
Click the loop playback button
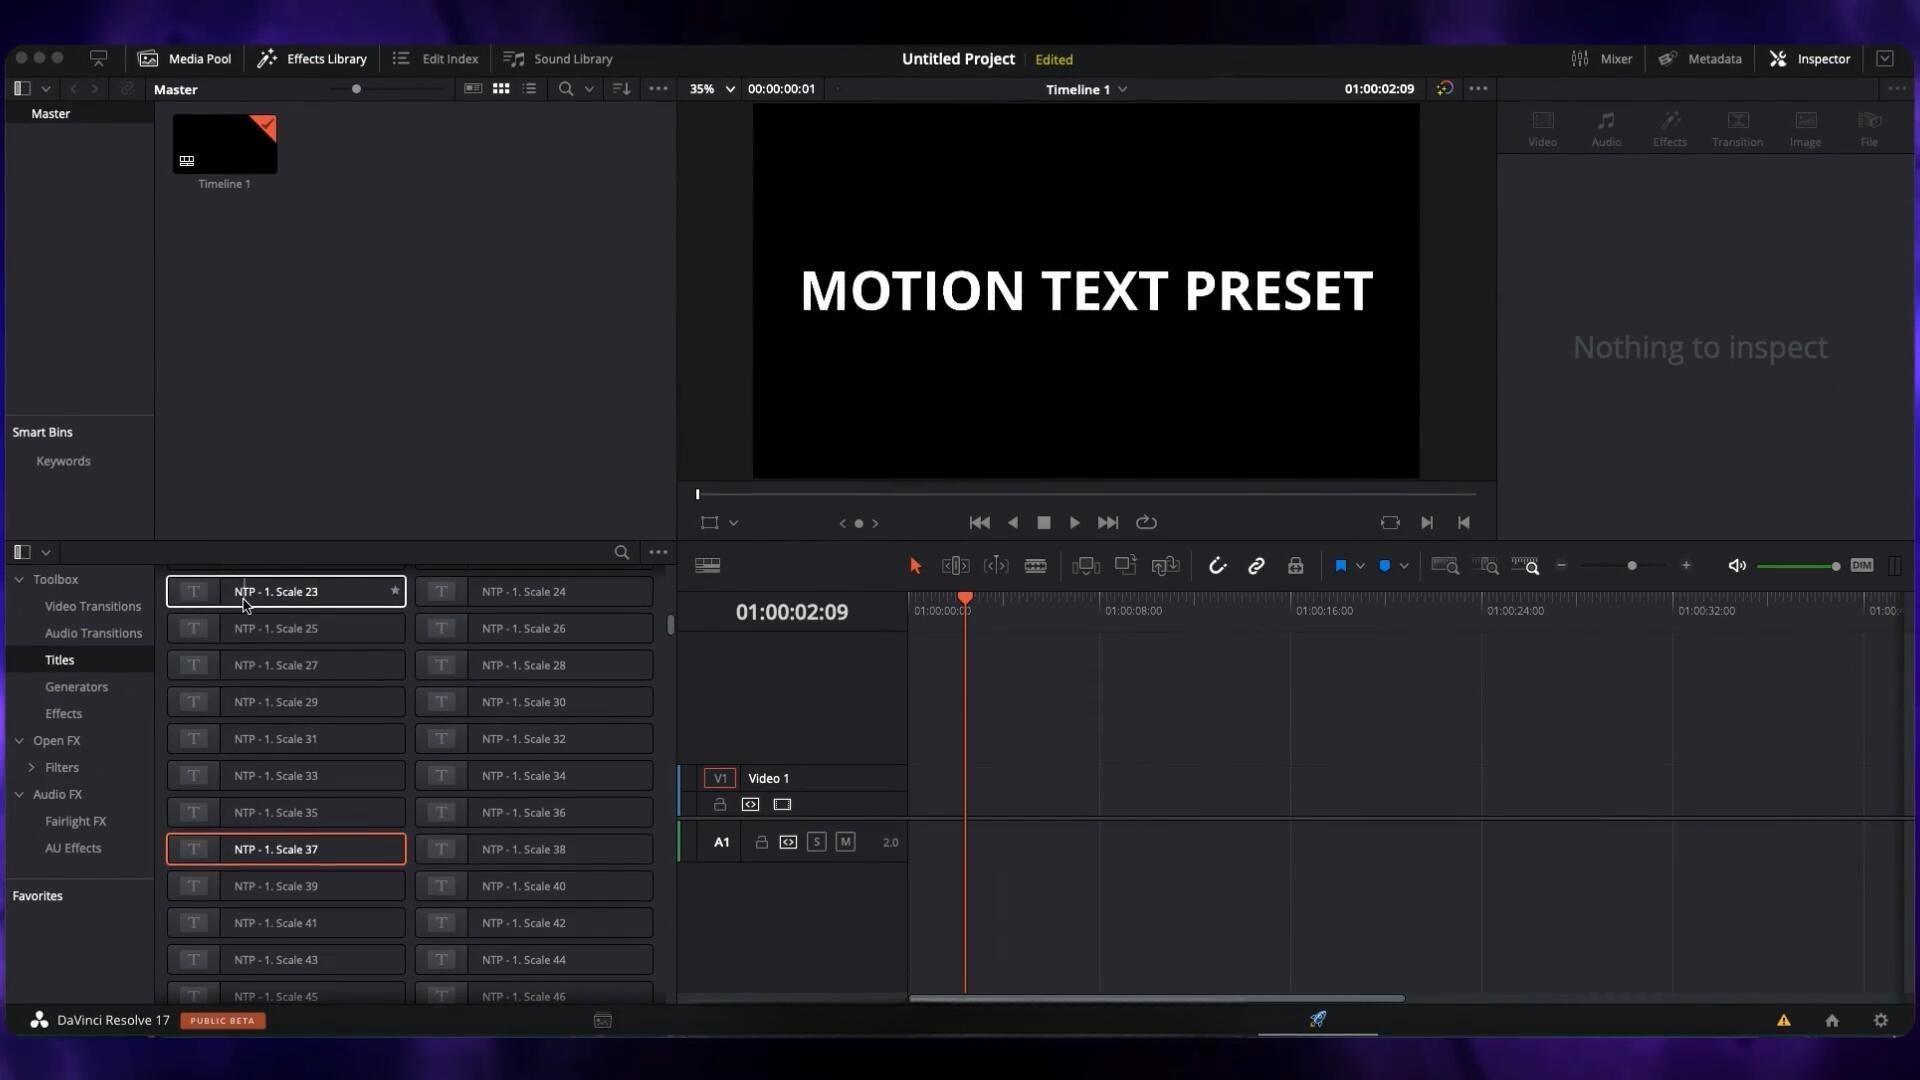pos(1146,523)
